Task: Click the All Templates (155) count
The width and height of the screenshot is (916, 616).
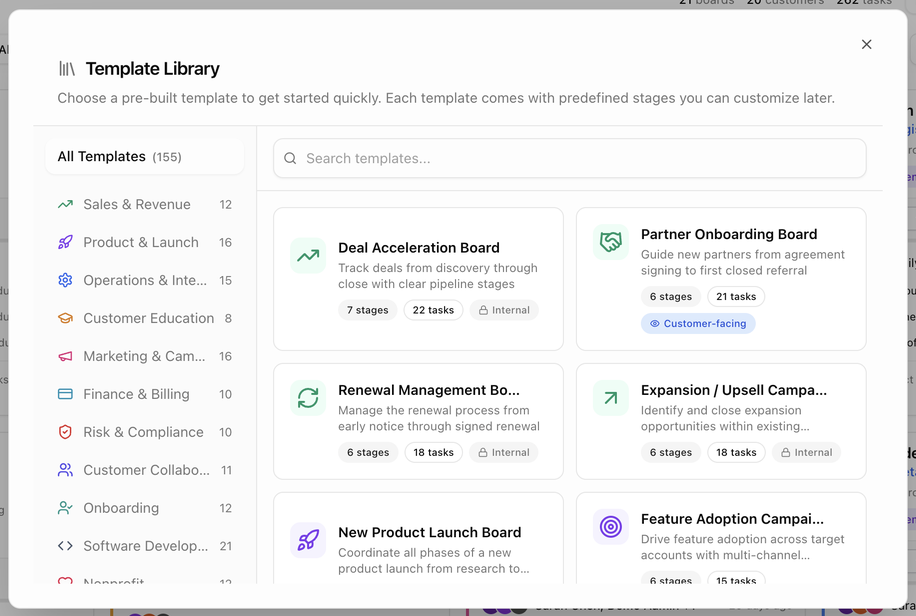Action: pos(167,157)
